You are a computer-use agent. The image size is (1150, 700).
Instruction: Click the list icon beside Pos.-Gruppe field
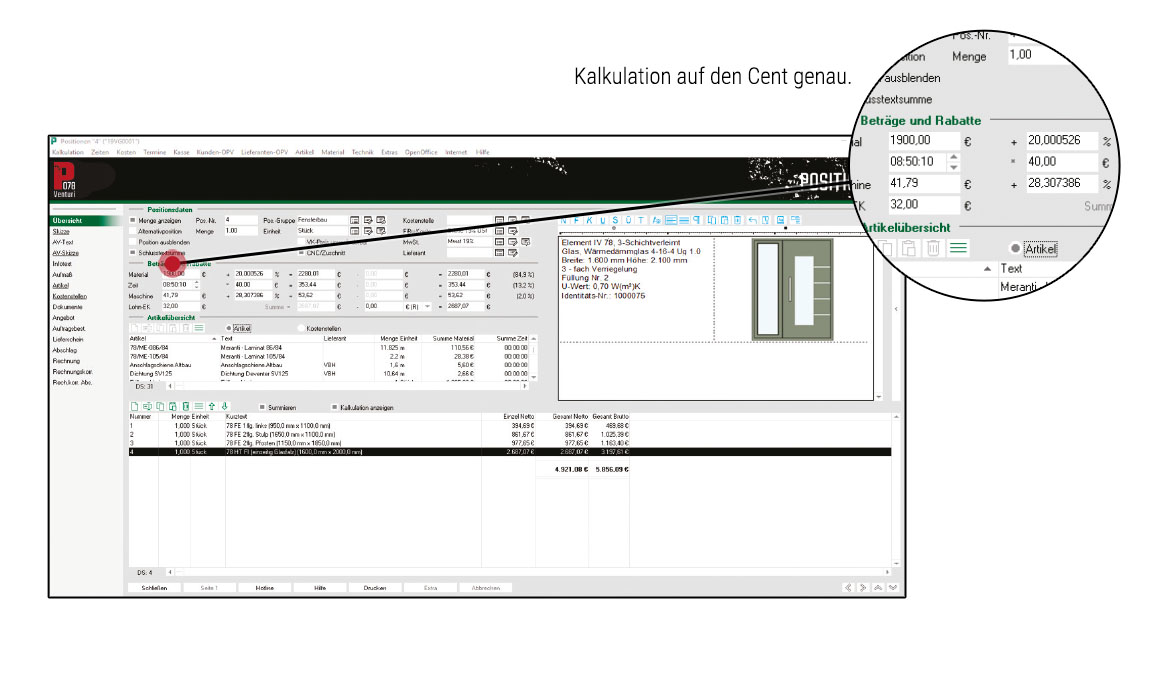(354, 219)
